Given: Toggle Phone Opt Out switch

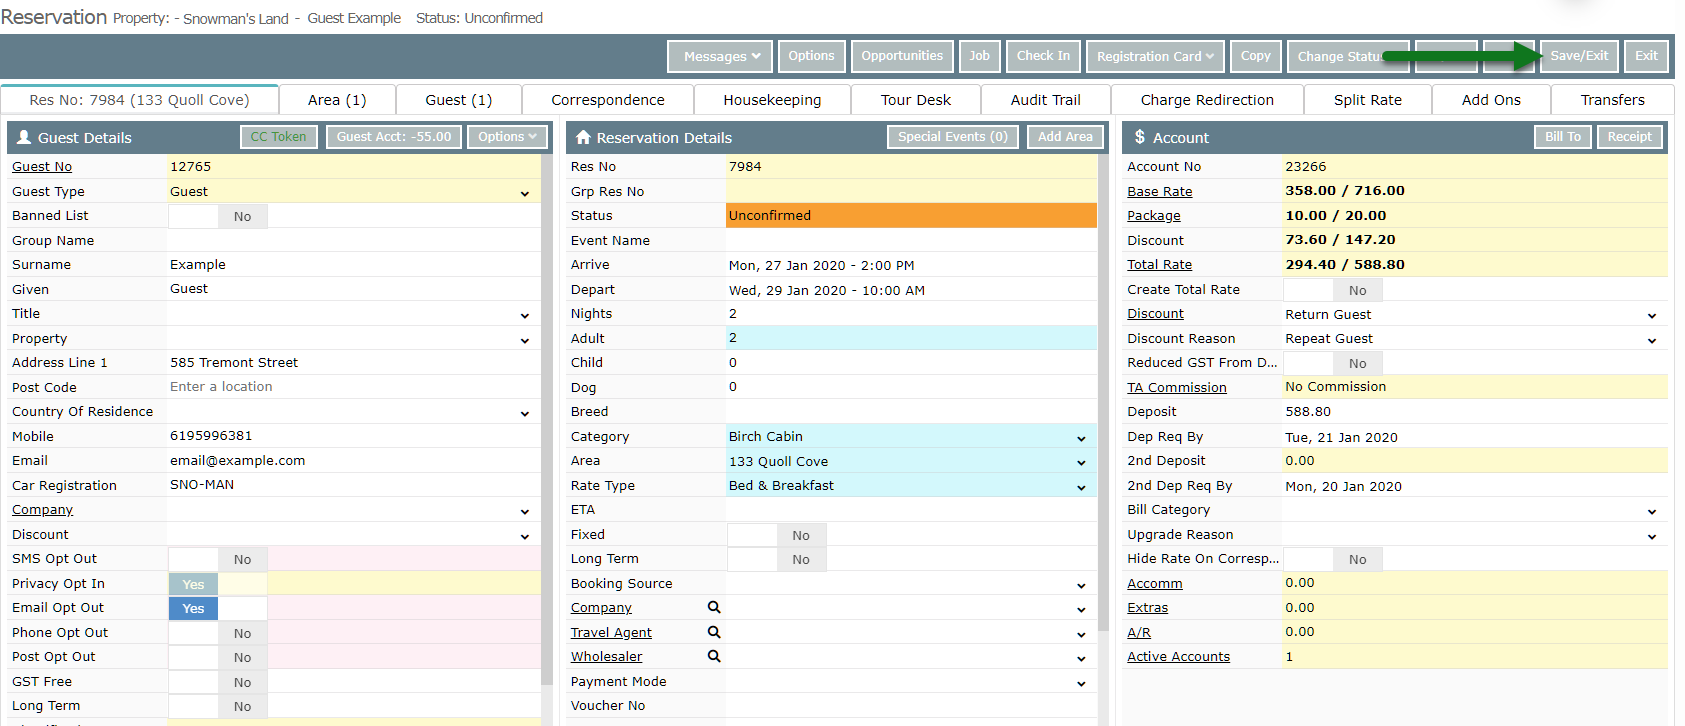Looking at the screenshot, I should point(218,633).
